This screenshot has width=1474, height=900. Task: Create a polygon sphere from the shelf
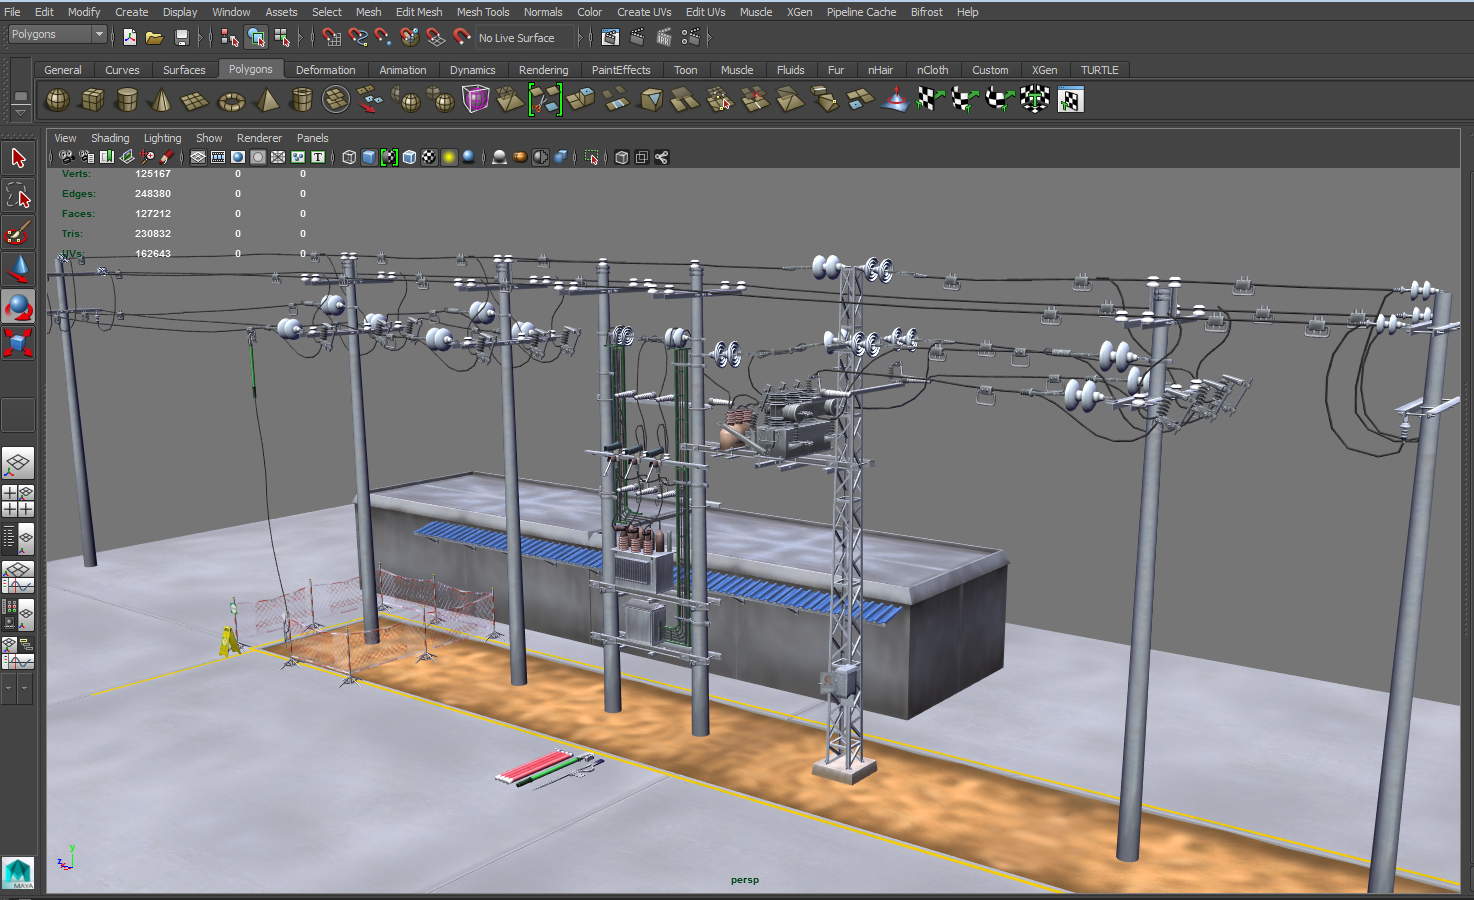click(57, 99)
